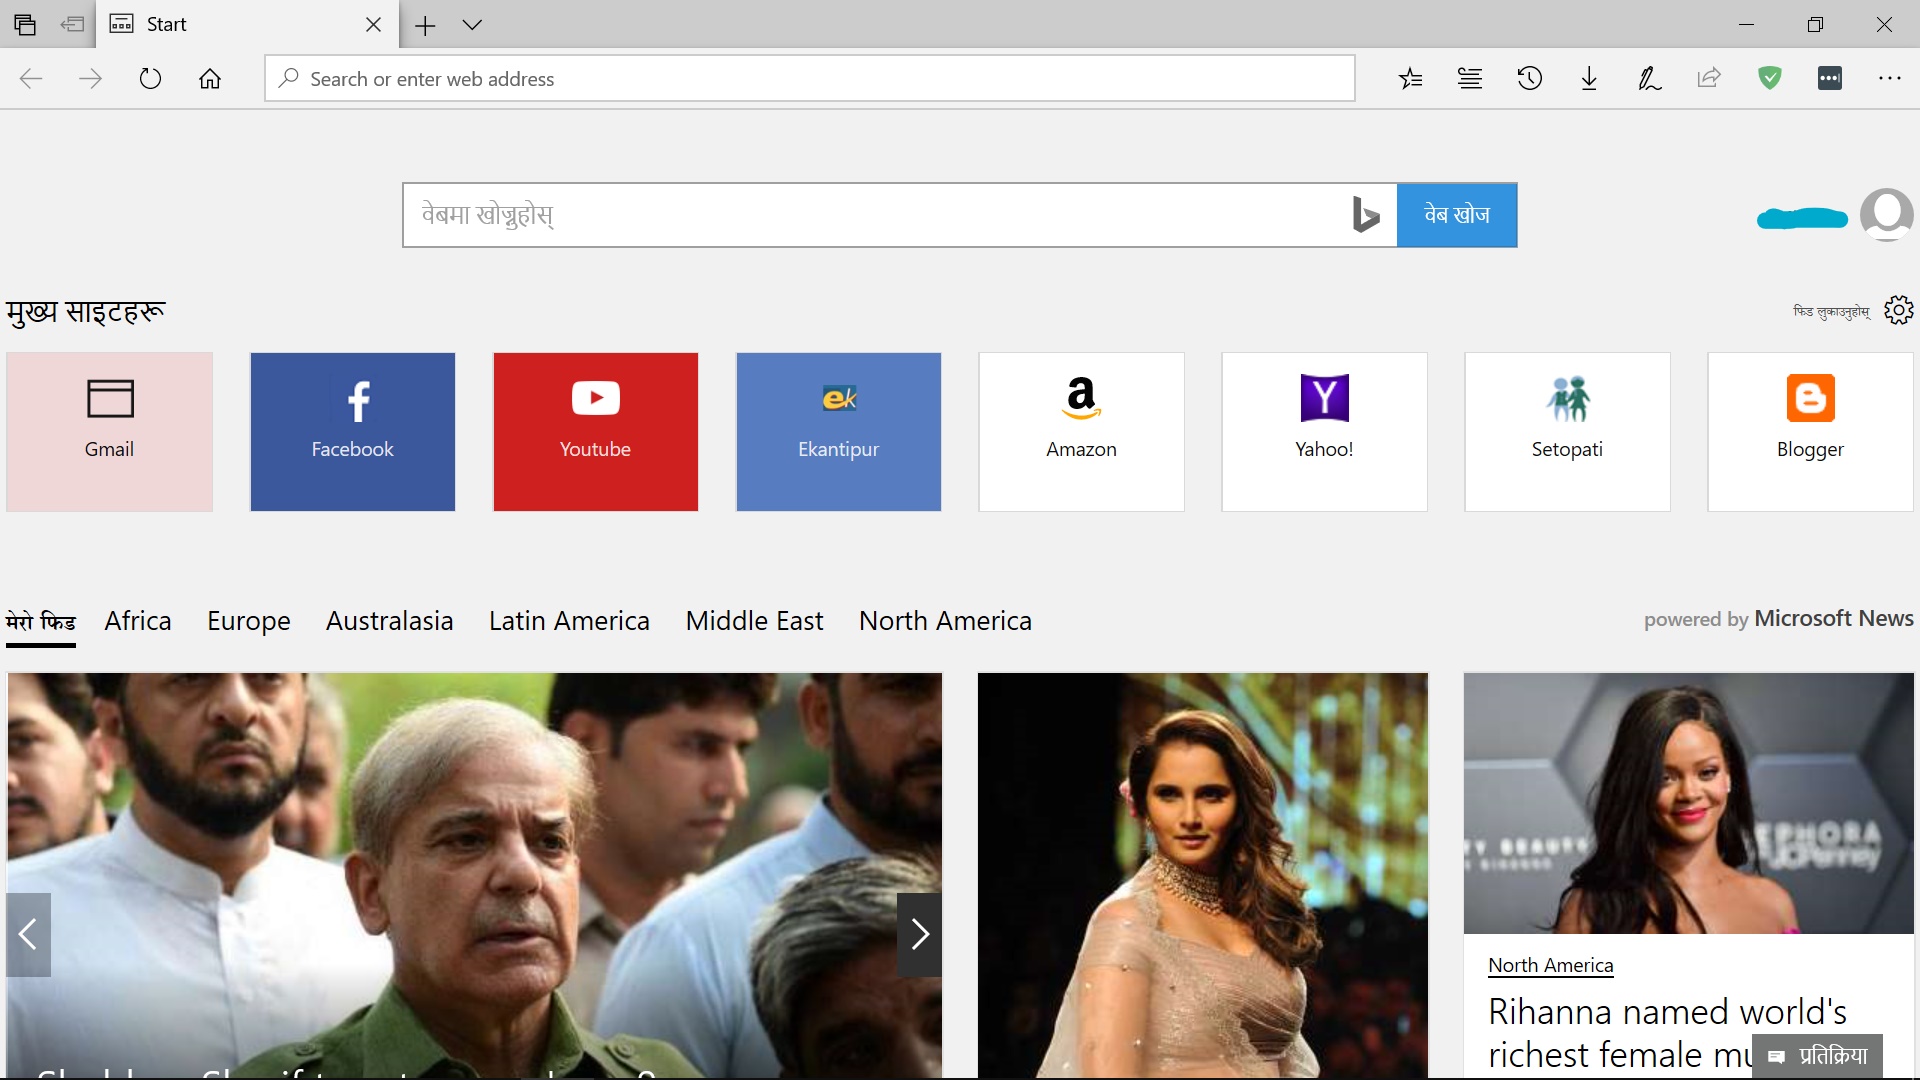
Task: Click the set tabs aside icon
Action: coord(72,24)
